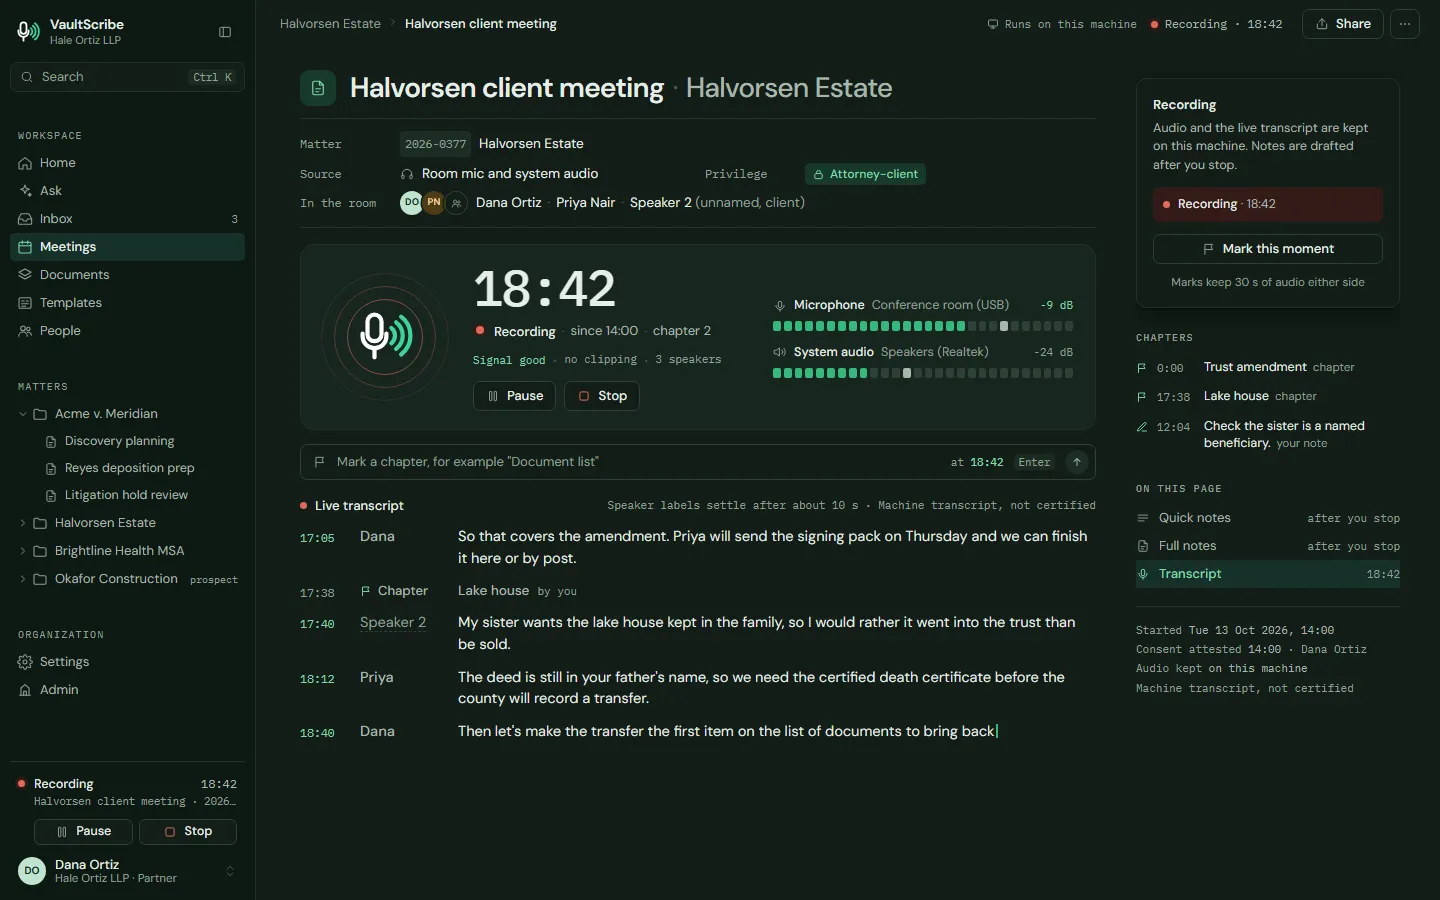The image size is (1440, 900).
Task: Jump to the Lake house chapter at 17:38
Action: pyautogui.click(x=1268, y=397)
